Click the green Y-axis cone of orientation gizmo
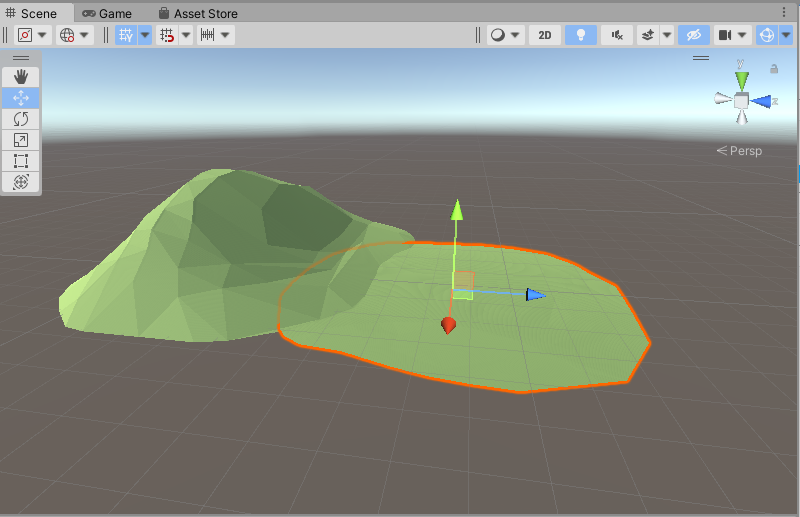800x517 pixels. click(742, 80)
